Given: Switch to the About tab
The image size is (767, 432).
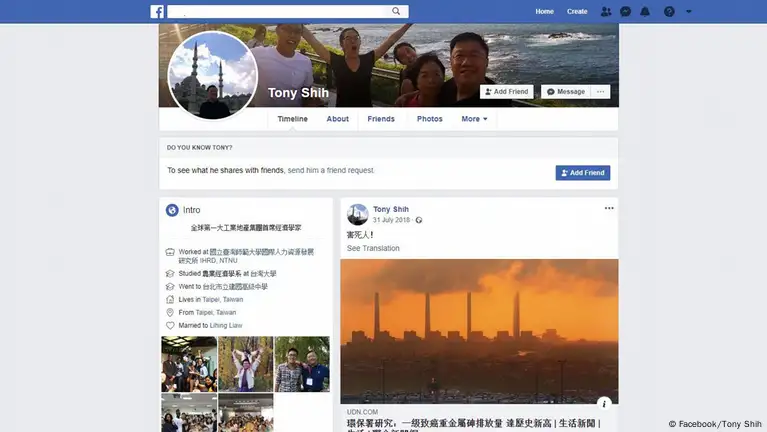Looking at the screenshot, I should click(x=338, y=119).
